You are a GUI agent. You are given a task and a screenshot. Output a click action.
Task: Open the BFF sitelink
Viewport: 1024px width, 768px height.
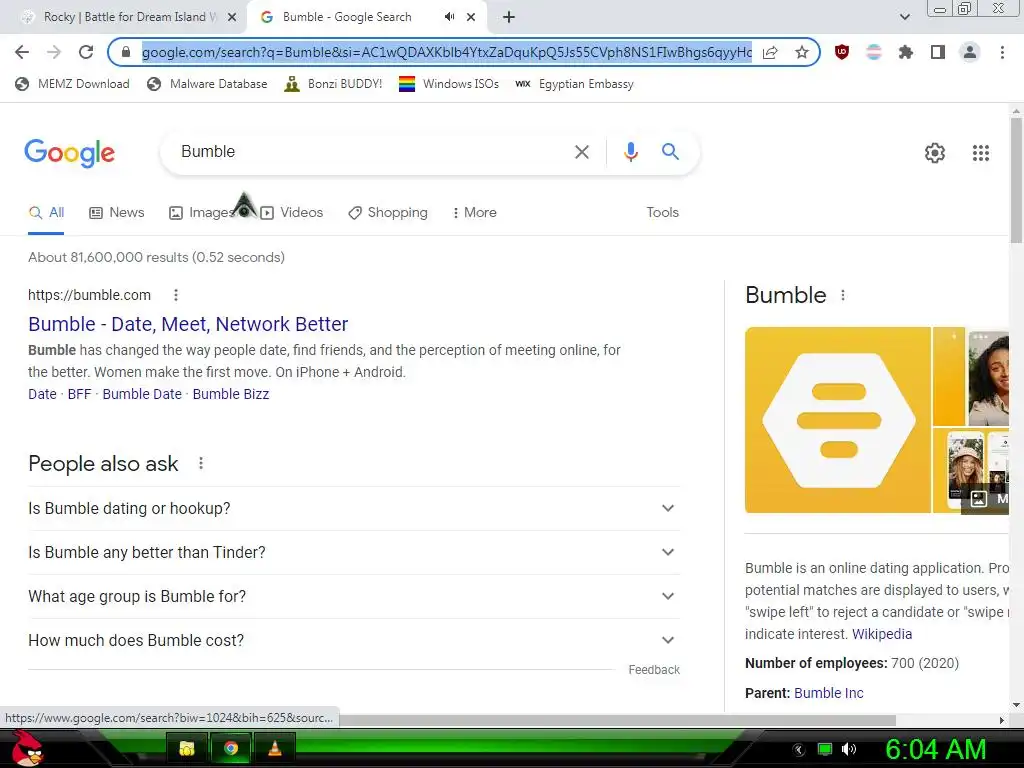point(79,394)
